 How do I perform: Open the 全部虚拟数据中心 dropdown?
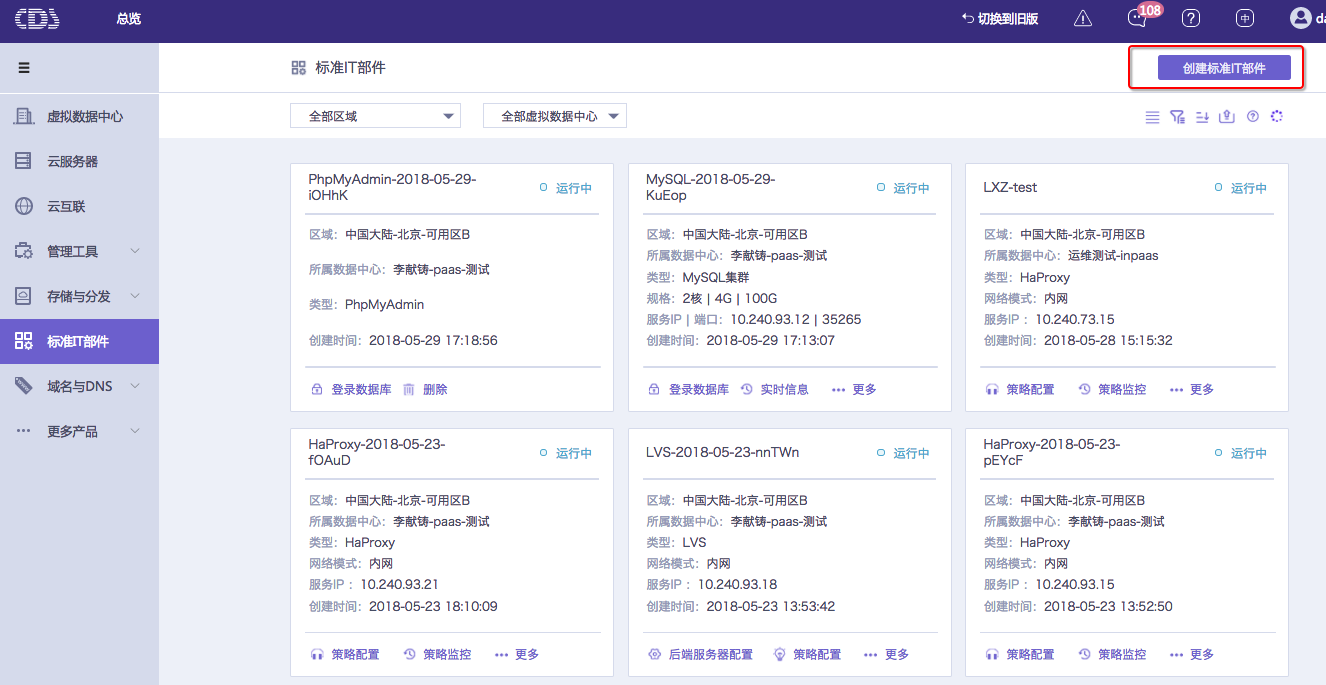tap(555, 116)
